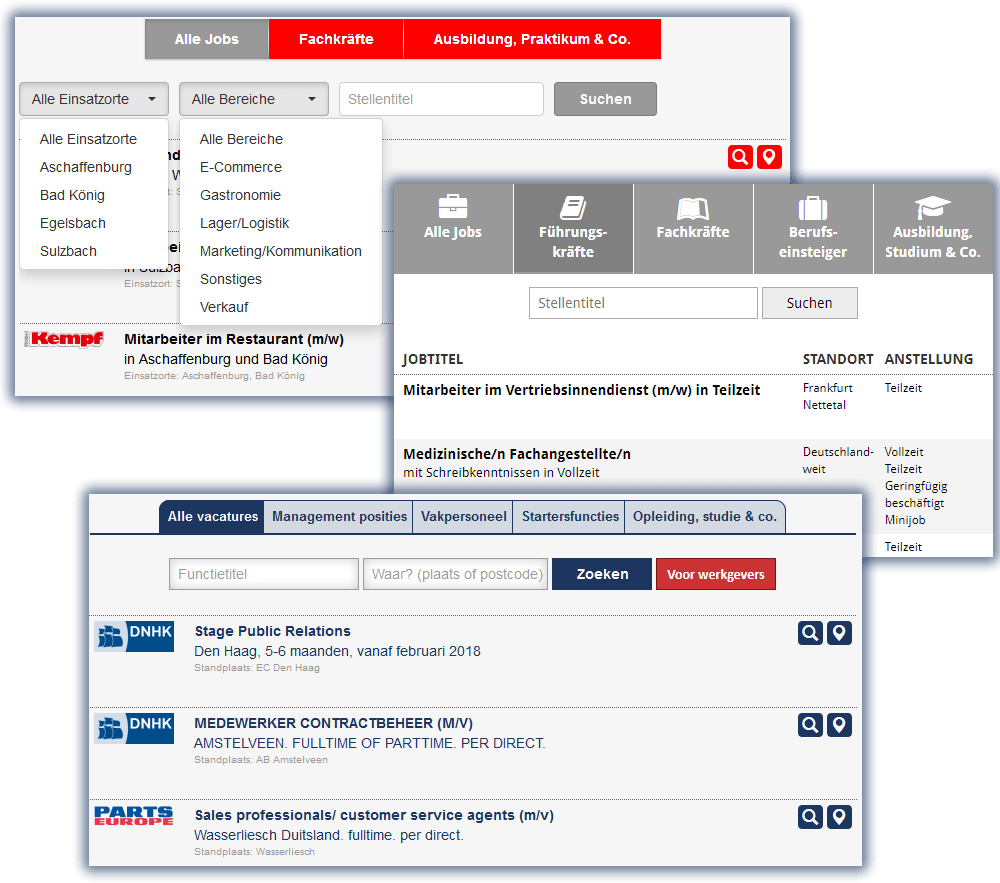Open magnifier icon for Sales professionals job
The image size is (1000, 883).
(810, 817)
